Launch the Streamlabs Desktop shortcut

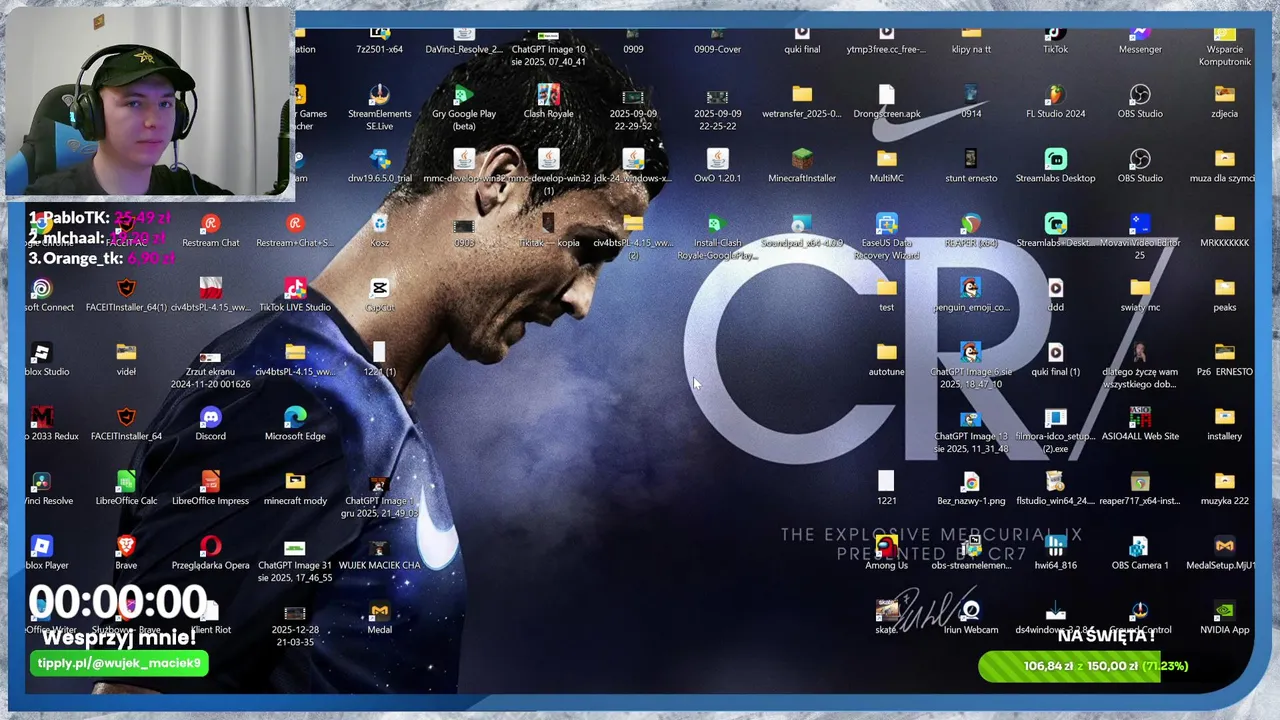pos(1055,165)
